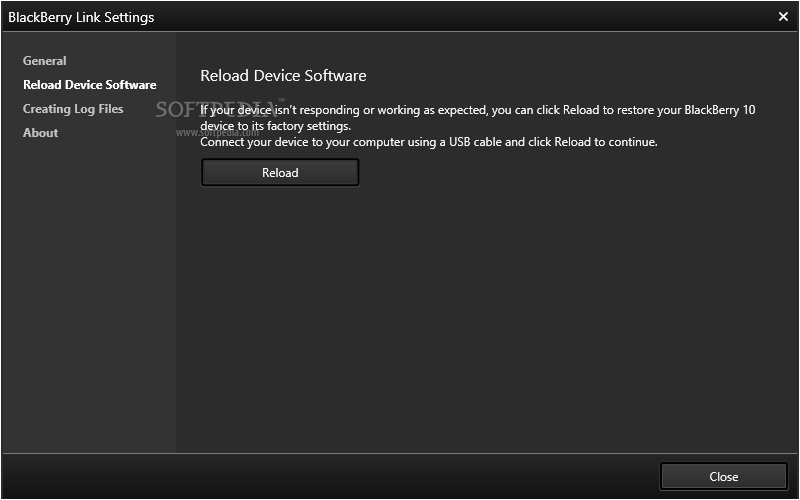Click the Reload button
800x500 pixels.
(x=280, y=172)
